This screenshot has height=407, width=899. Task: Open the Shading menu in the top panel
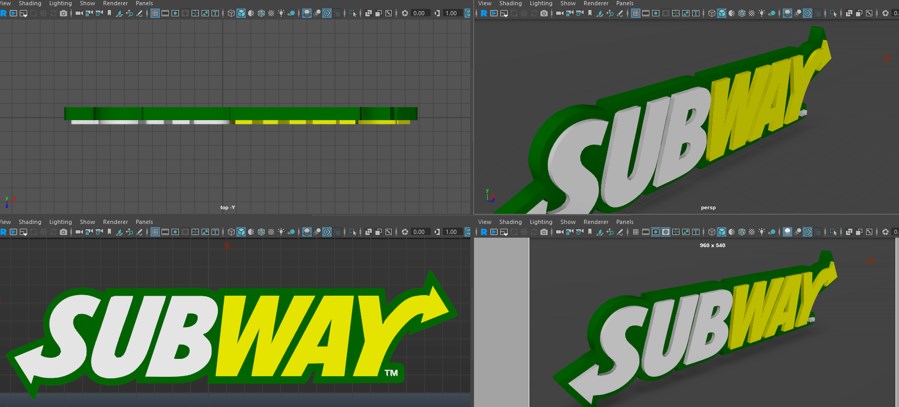[x=29, y=3]
